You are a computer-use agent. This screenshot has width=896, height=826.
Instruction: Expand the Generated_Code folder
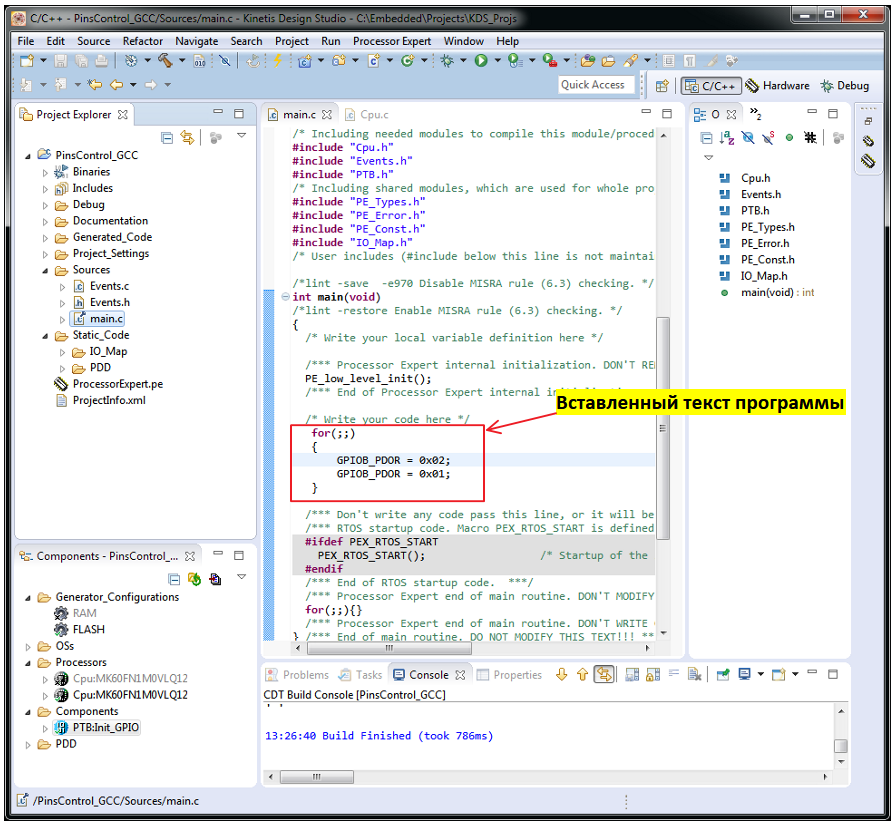[x=45, y=238]
